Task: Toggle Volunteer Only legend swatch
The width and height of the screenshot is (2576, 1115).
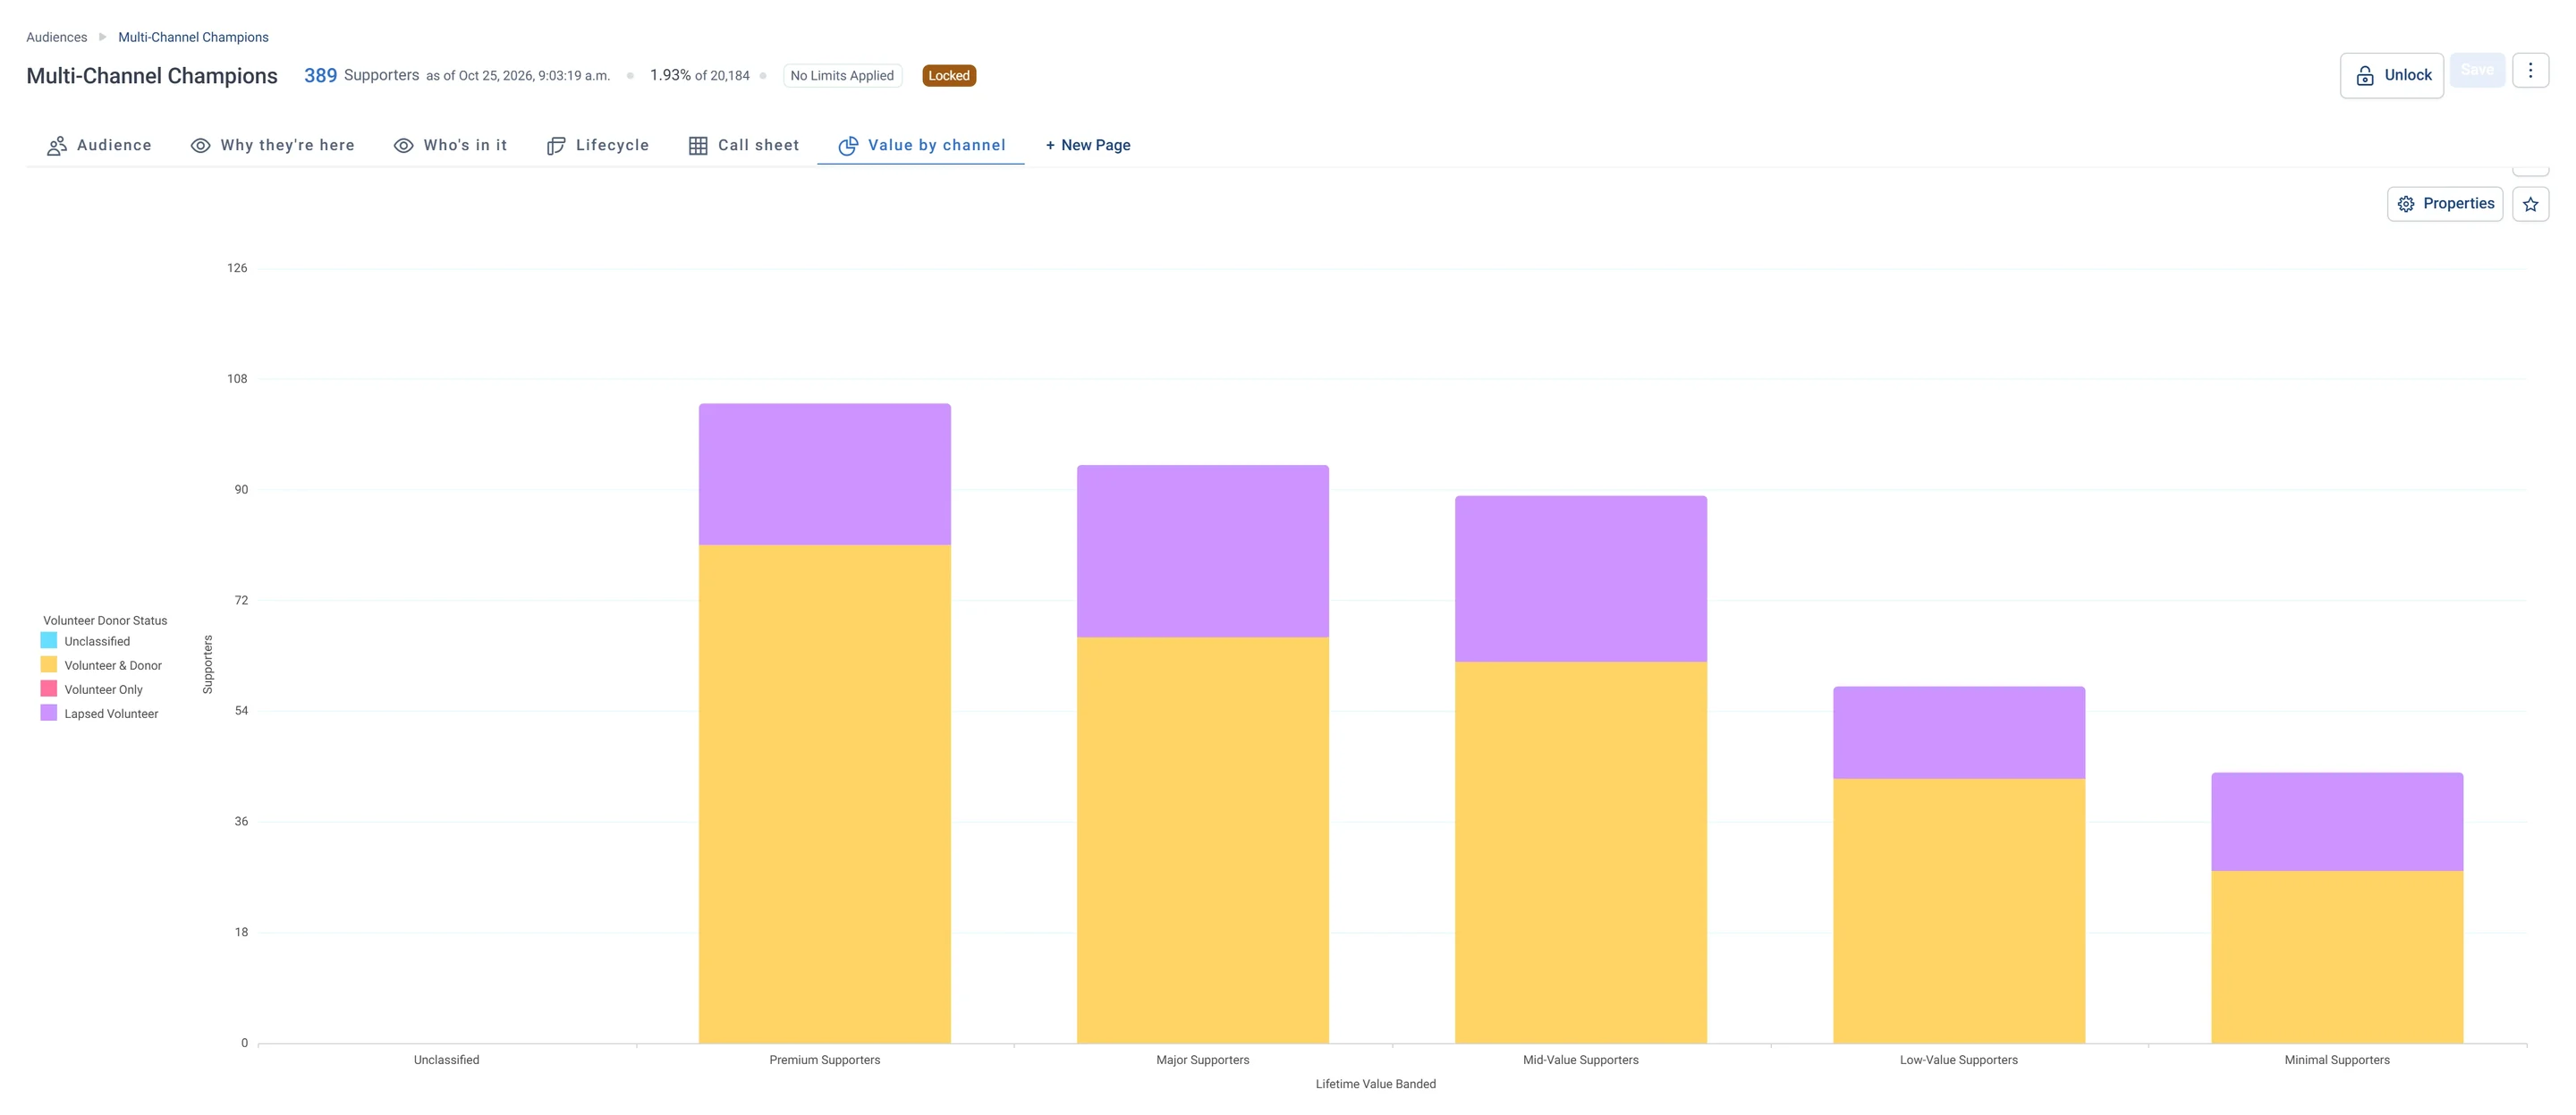Action: [49, 689]
